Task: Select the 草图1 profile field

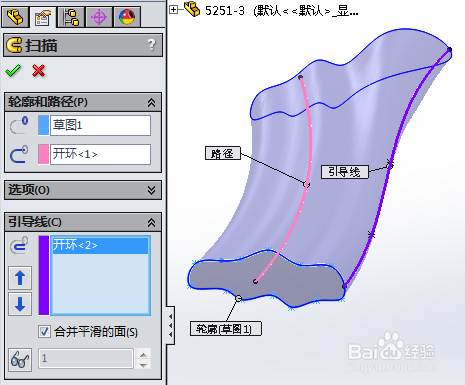Action: pyautogui.click(x=100, y=125)
